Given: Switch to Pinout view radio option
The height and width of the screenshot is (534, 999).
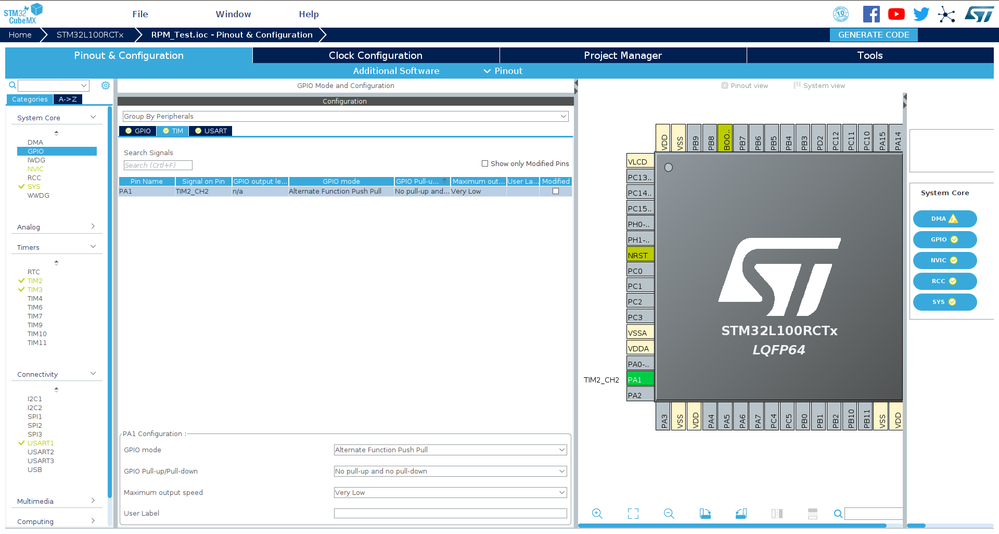Looking at the screenshot, I should pyautogui.click(x=724, y=85).
